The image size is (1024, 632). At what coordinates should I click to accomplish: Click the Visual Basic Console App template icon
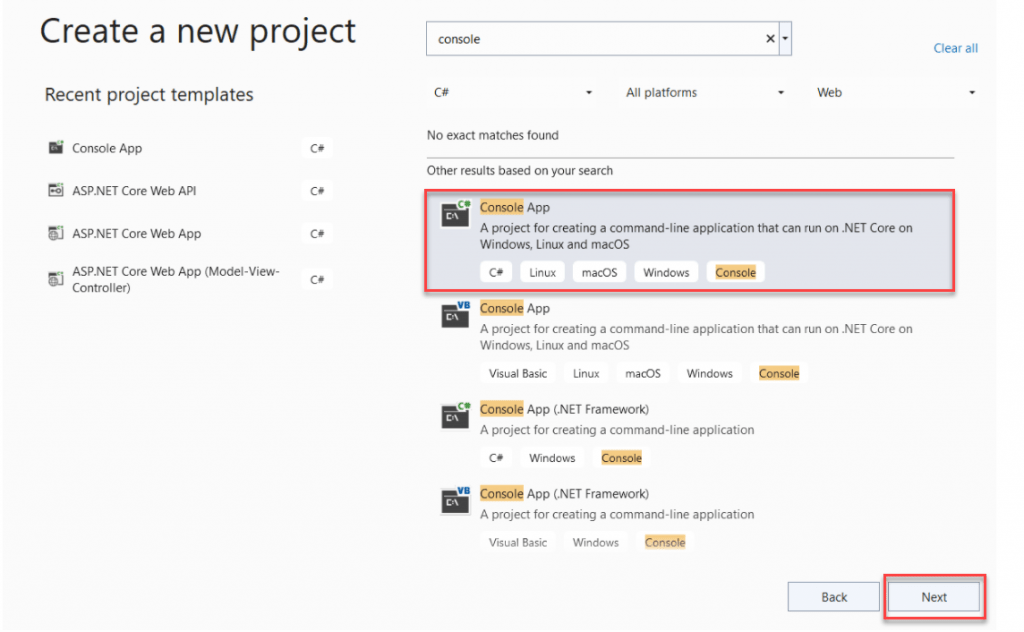[x=456, y=315]
